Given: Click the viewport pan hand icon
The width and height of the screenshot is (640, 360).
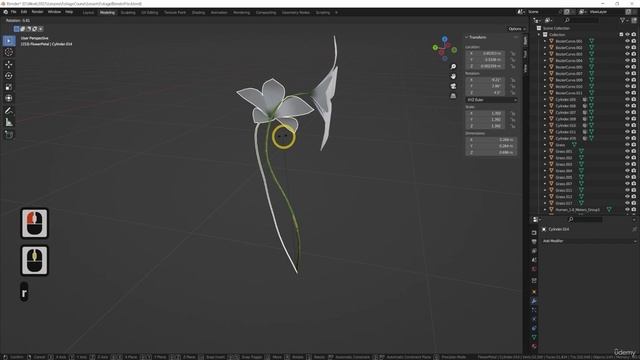Looking at the screenshot, I should tap(453, 76).
